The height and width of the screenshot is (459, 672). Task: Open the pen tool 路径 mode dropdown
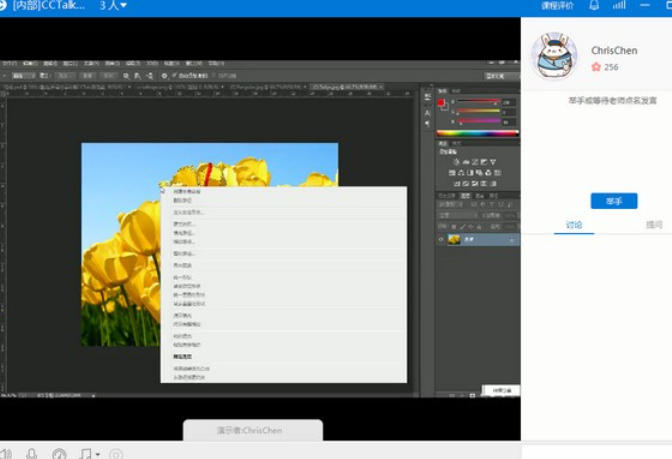click(x=24, y=76)
